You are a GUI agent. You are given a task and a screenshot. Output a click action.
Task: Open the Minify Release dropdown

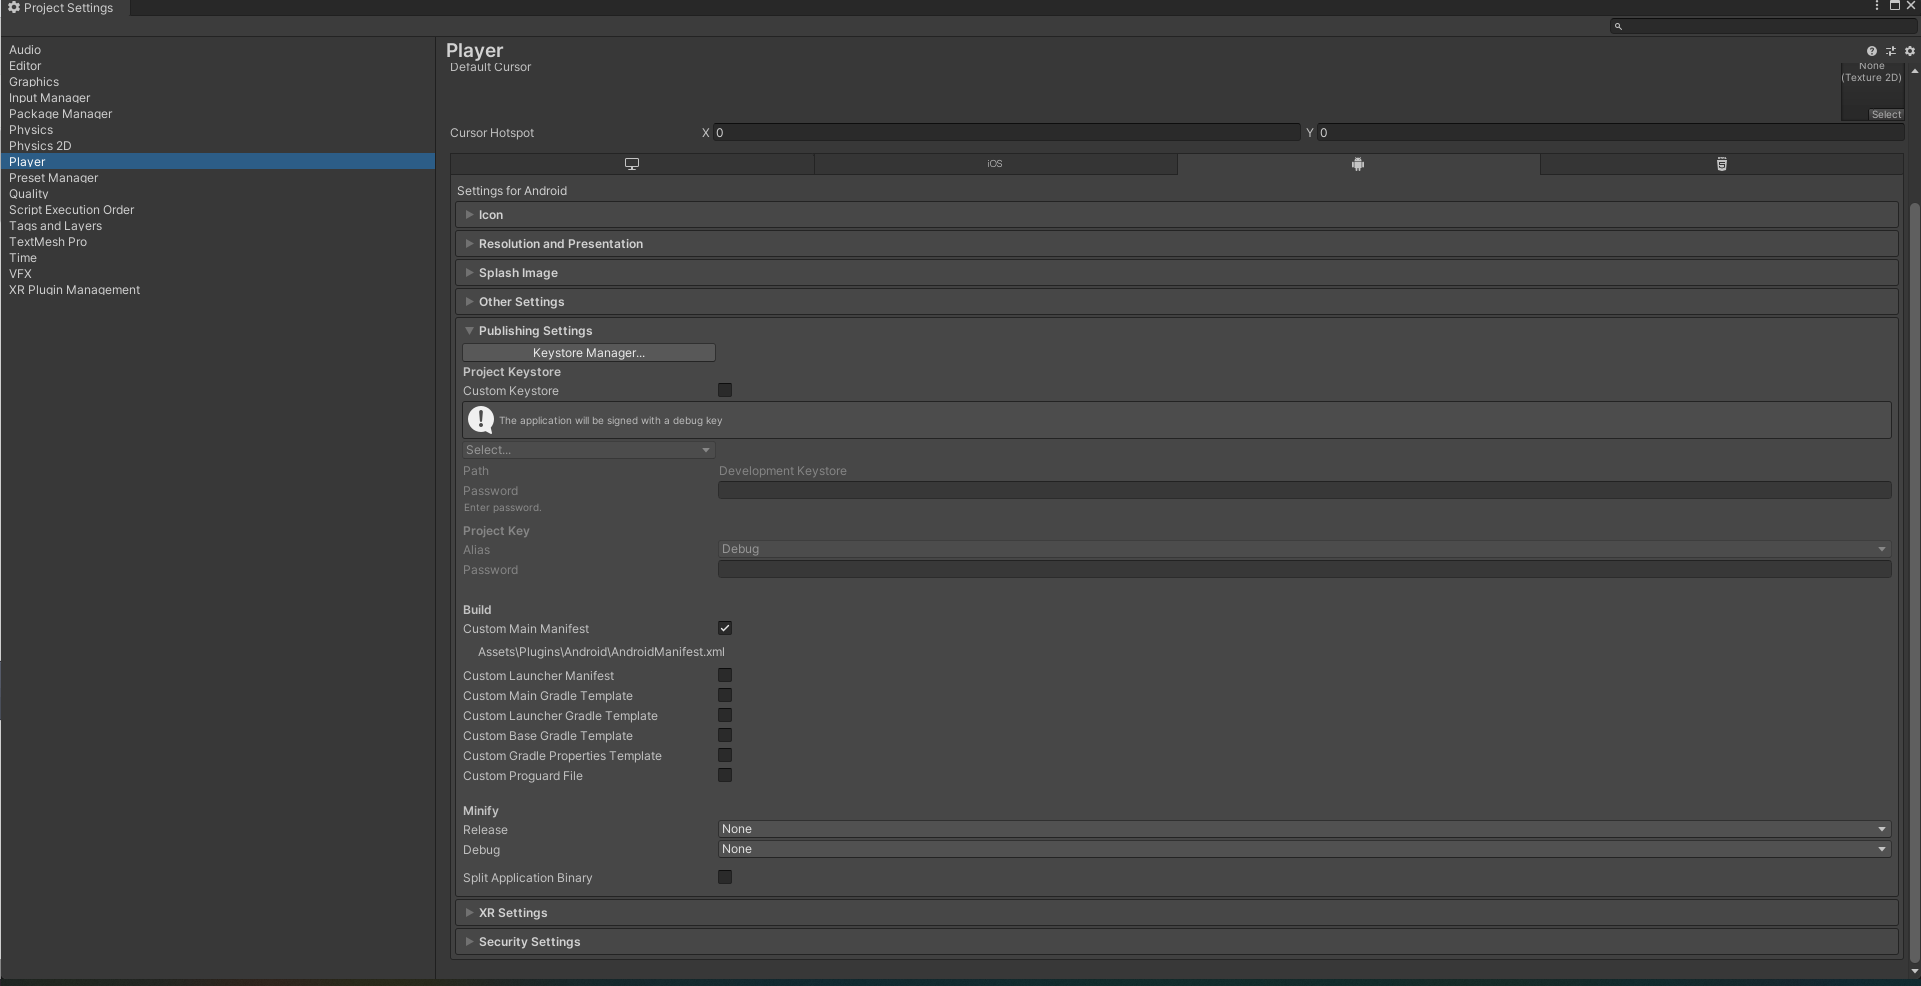pyautogui.click(x=1304, y=829)
